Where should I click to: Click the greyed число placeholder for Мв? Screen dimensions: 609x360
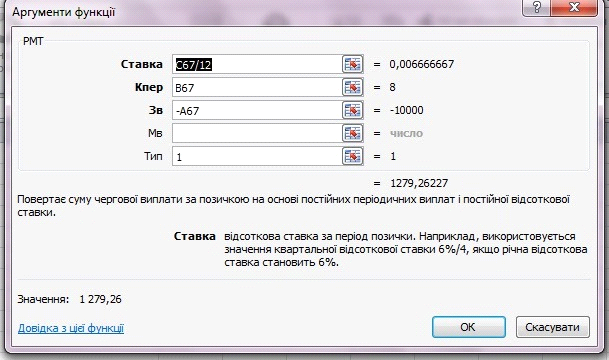[406, 134]
